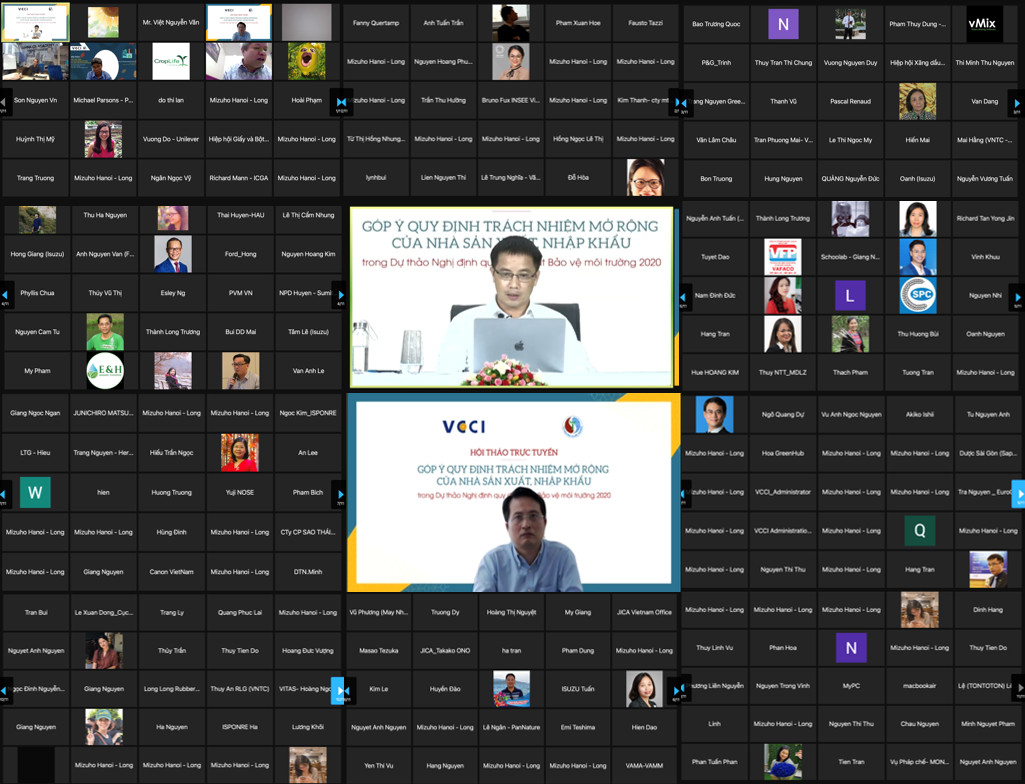Click the vMix logo participant tile
Image resolution: width=1025 pixels, height=784 pixels.
click(985, 24)
